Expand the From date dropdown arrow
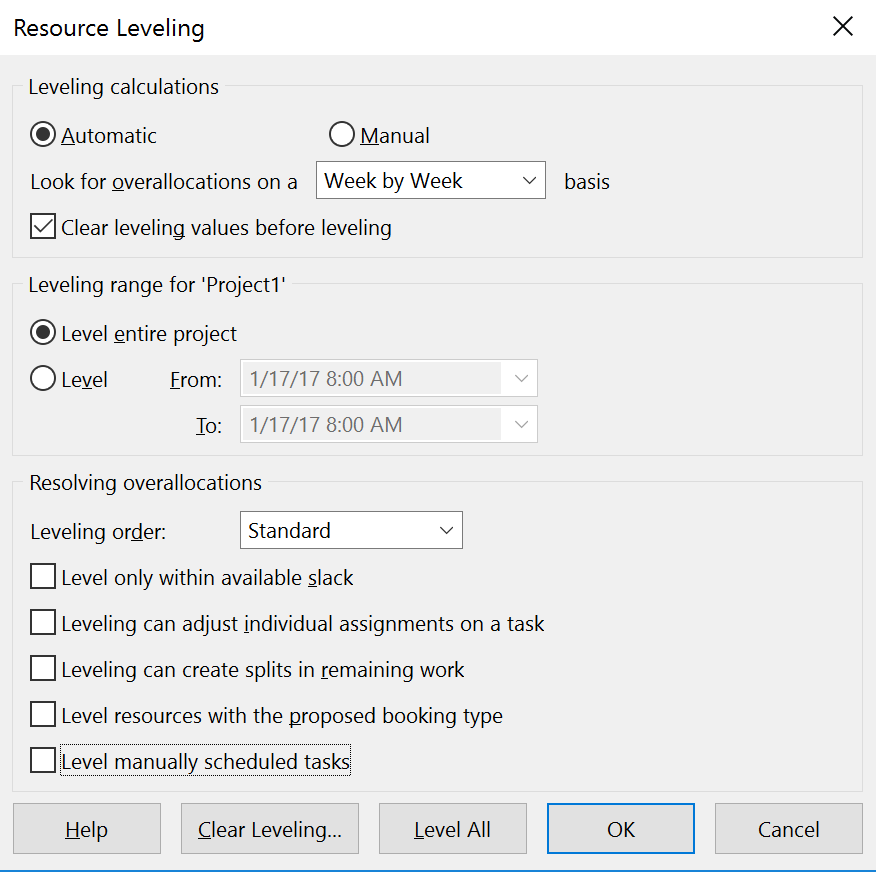The image size is (876, 872). click(x=520, y=379)
